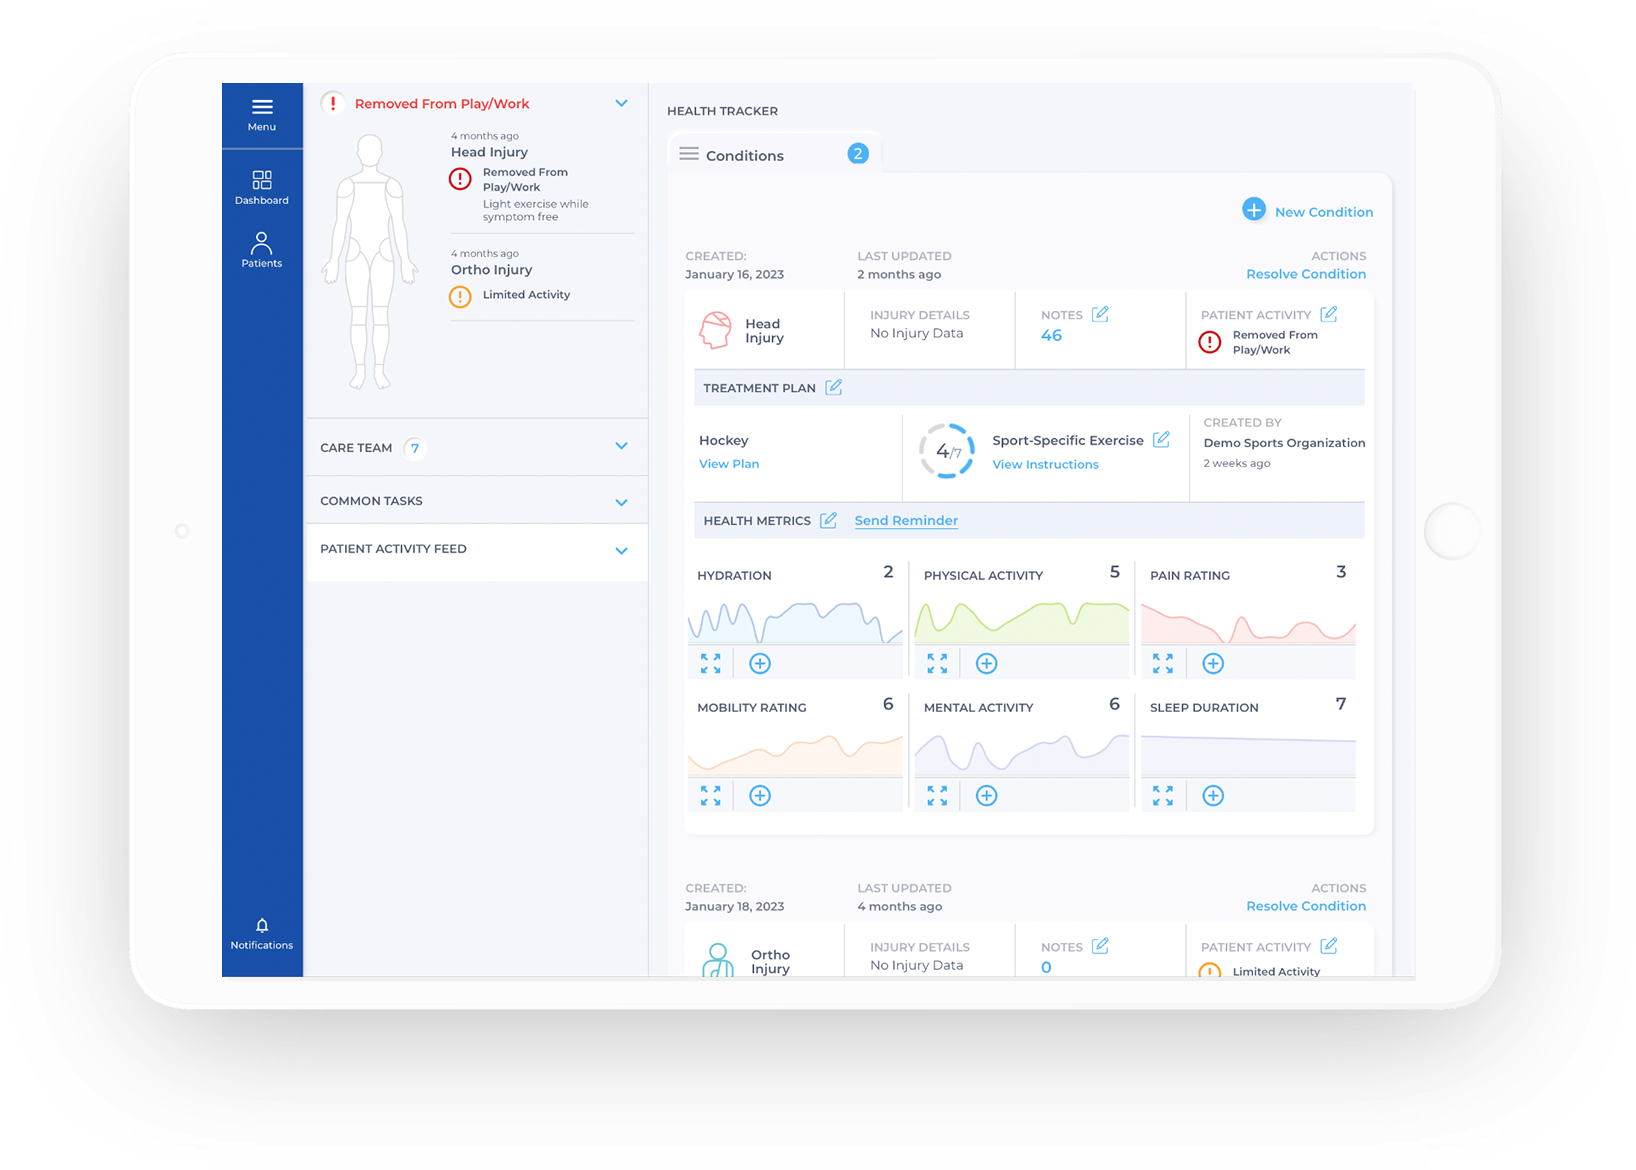Expand the Patient Activity Feed section

(621, 550)
